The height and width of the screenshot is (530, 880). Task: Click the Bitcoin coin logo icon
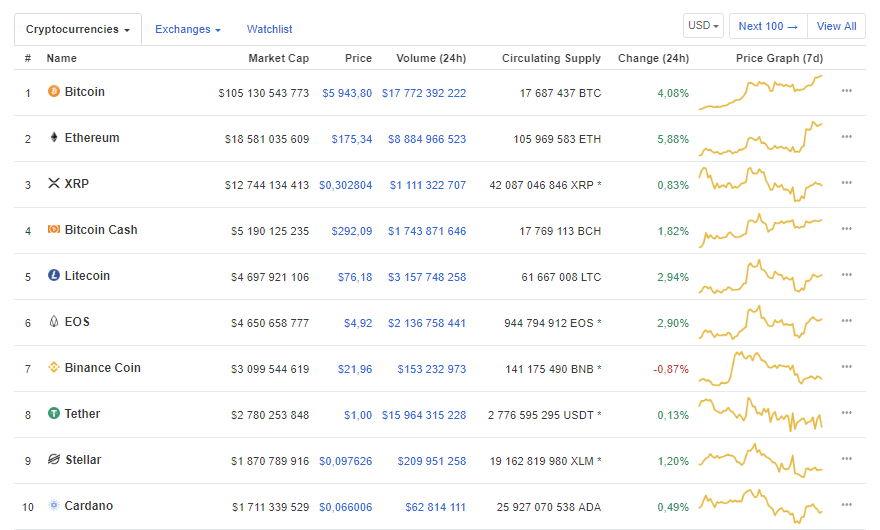pos(54,91)
